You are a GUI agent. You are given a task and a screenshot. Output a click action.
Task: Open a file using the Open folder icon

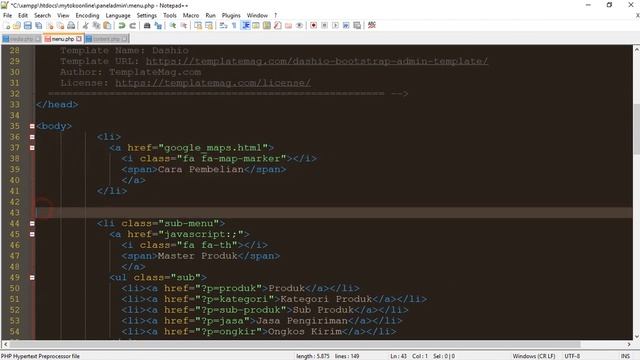pos(17,25)
